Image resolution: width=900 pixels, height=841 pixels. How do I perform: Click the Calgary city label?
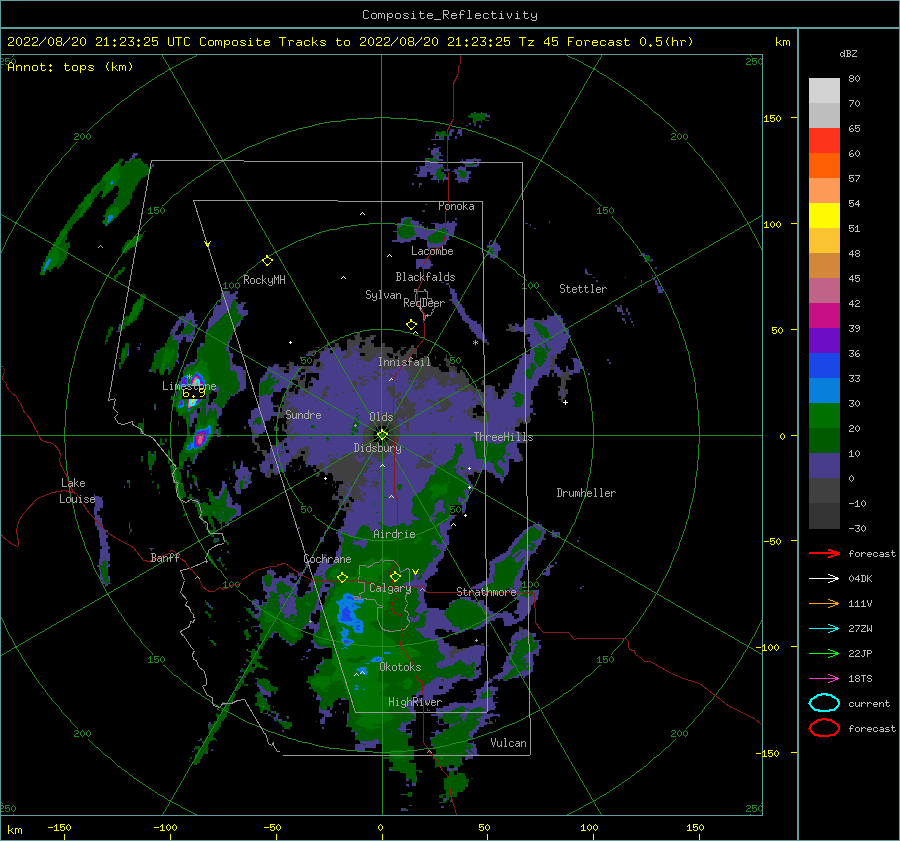click(390, 588)
